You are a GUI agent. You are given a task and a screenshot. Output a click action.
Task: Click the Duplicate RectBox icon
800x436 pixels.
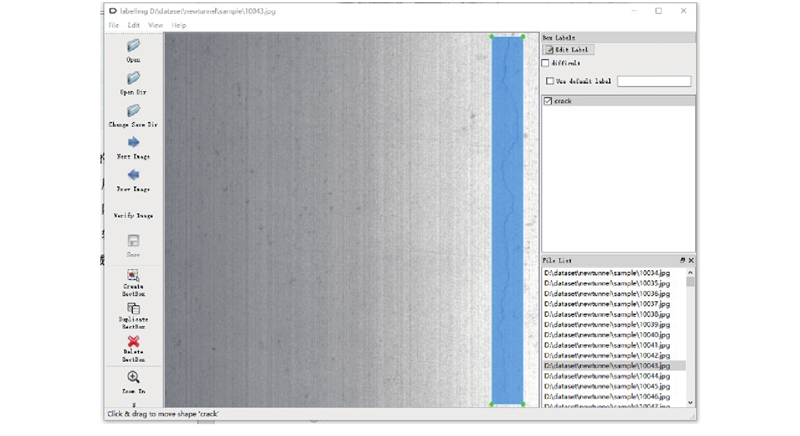coord(133,309)
